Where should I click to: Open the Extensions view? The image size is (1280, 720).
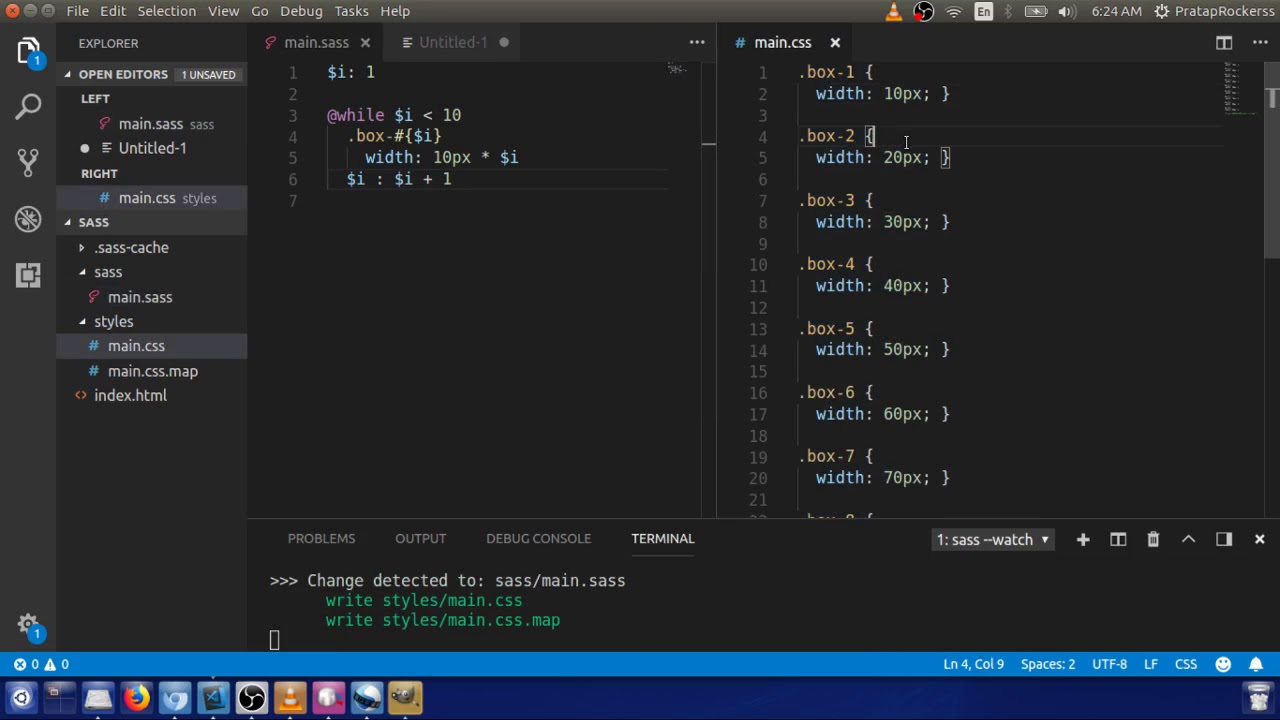click(x=28, y=274)
